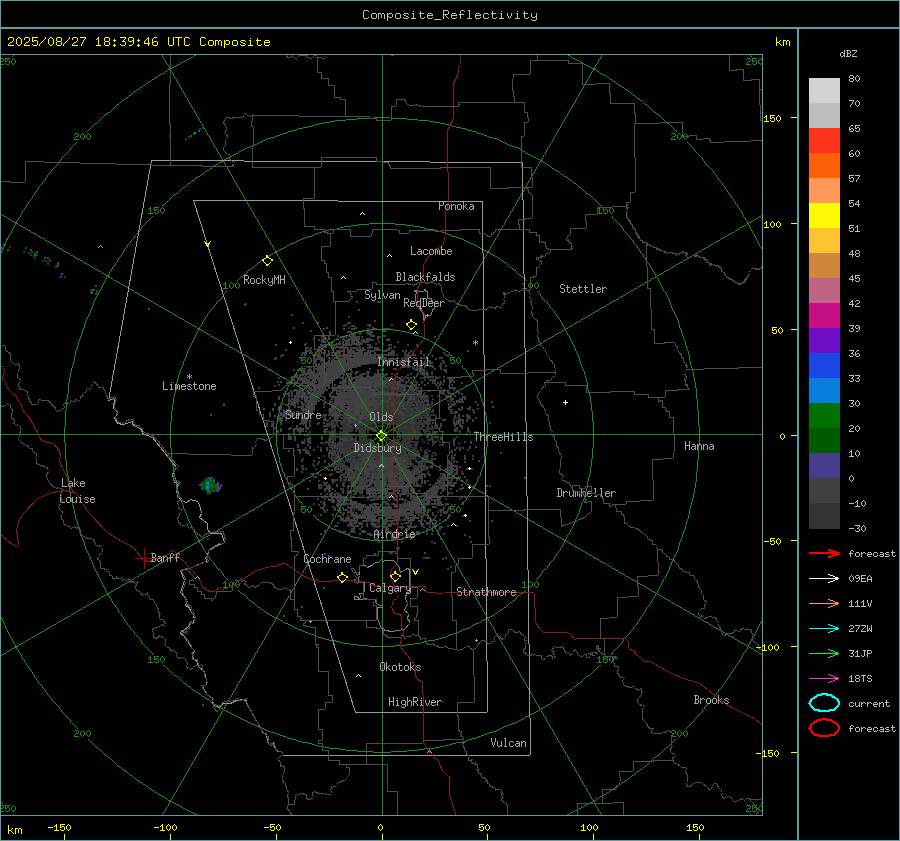Click the Lacombe label
Screen dimensions: 900x841
point(431,251)
